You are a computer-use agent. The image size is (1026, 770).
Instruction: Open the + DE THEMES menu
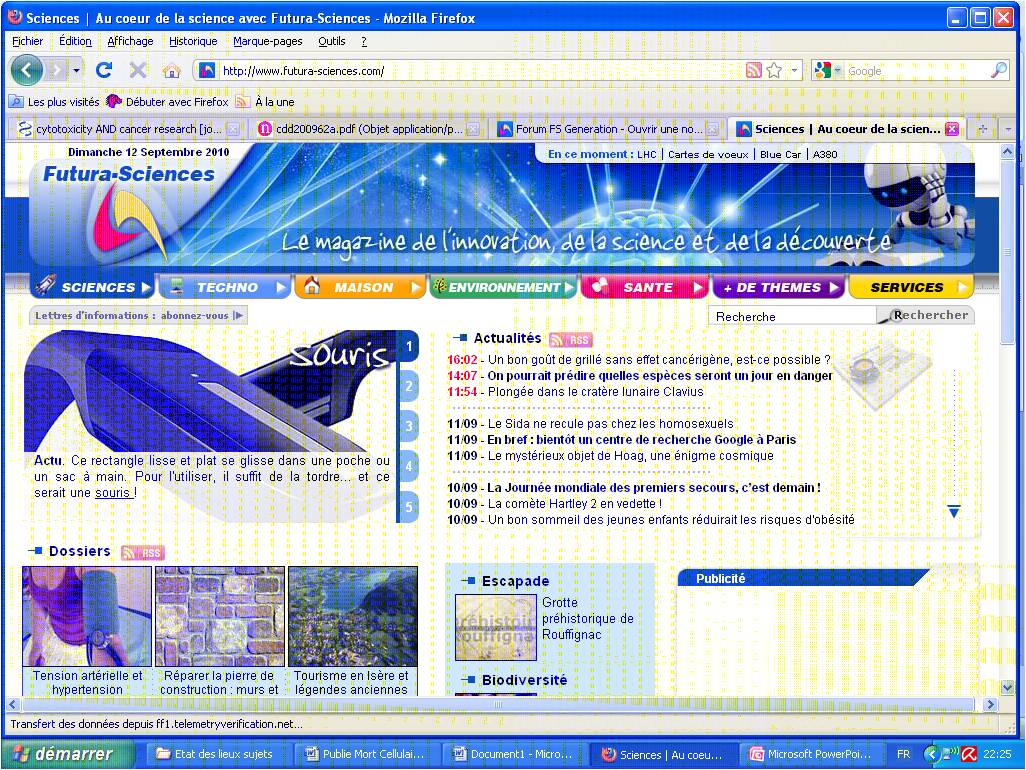coord(779,287)
